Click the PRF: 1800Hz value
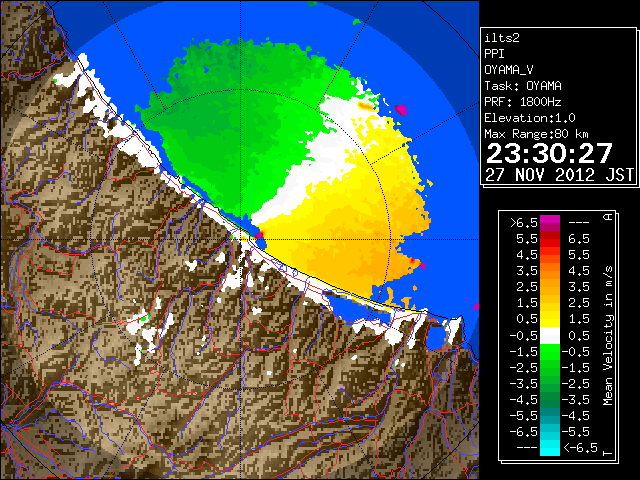 click(523, 102)
